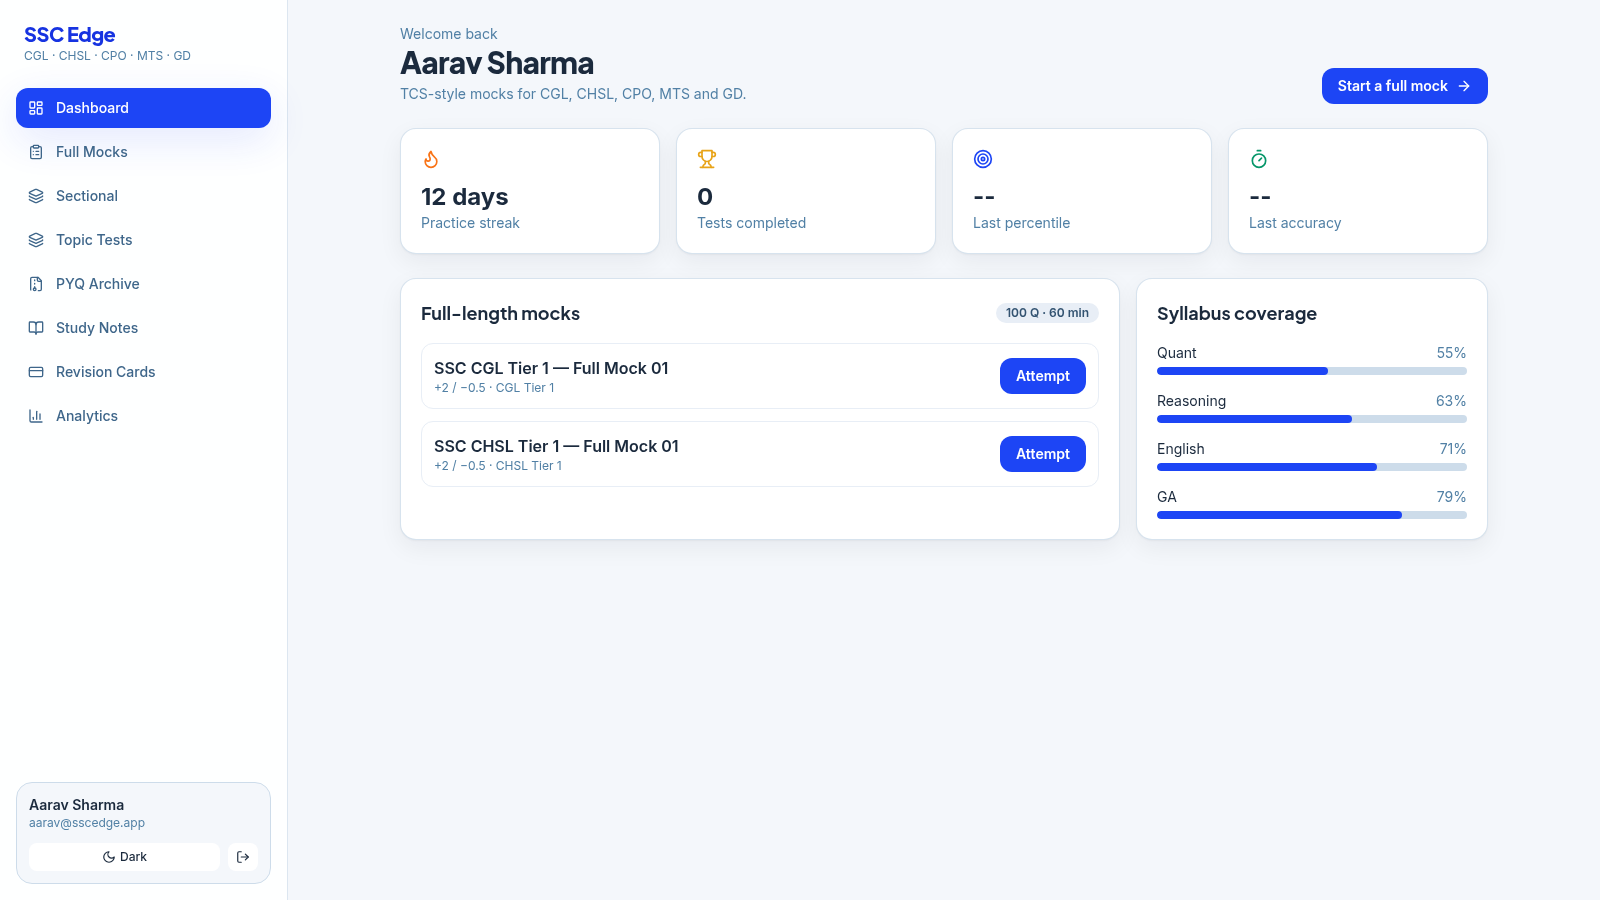Screen dimensions: 1600x900
Task: Click the GA coverage progress bar
Action: pos(1312,515)
